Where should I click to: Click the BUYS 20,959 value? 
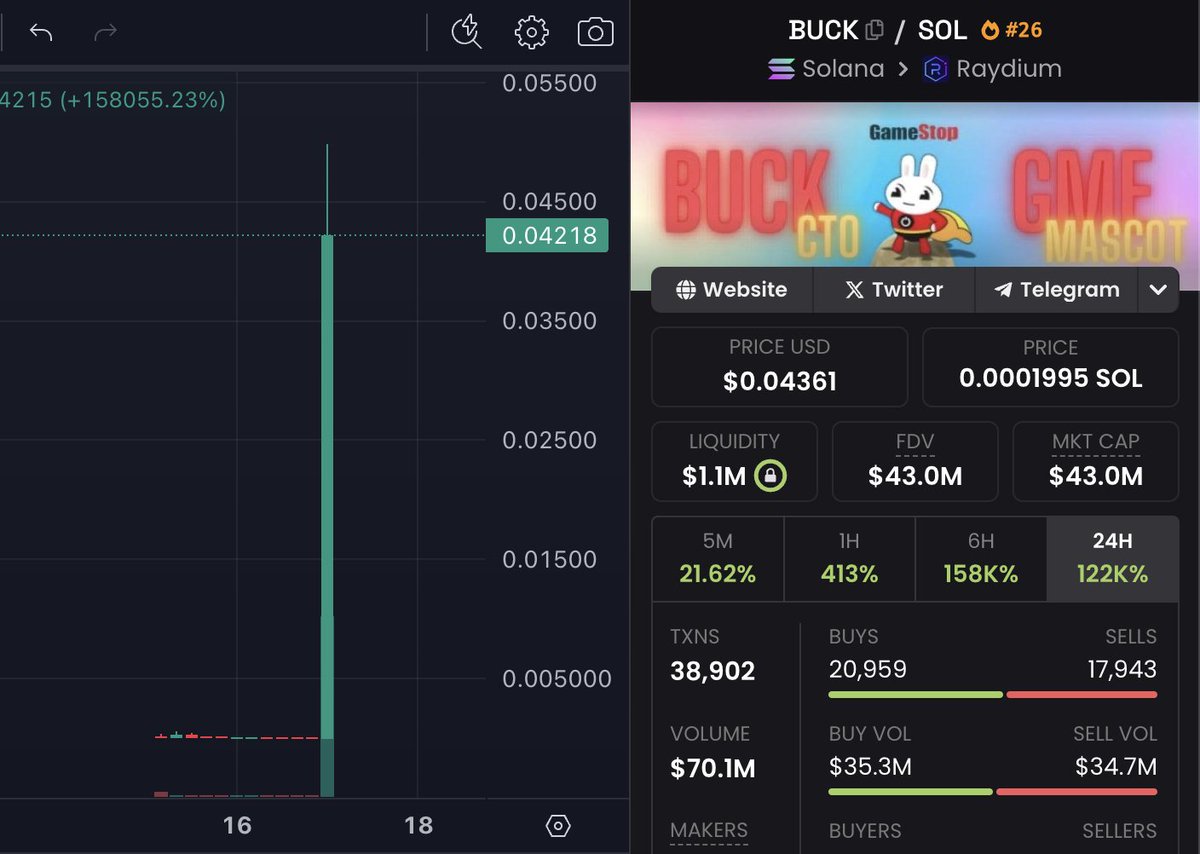coord(868,669)
